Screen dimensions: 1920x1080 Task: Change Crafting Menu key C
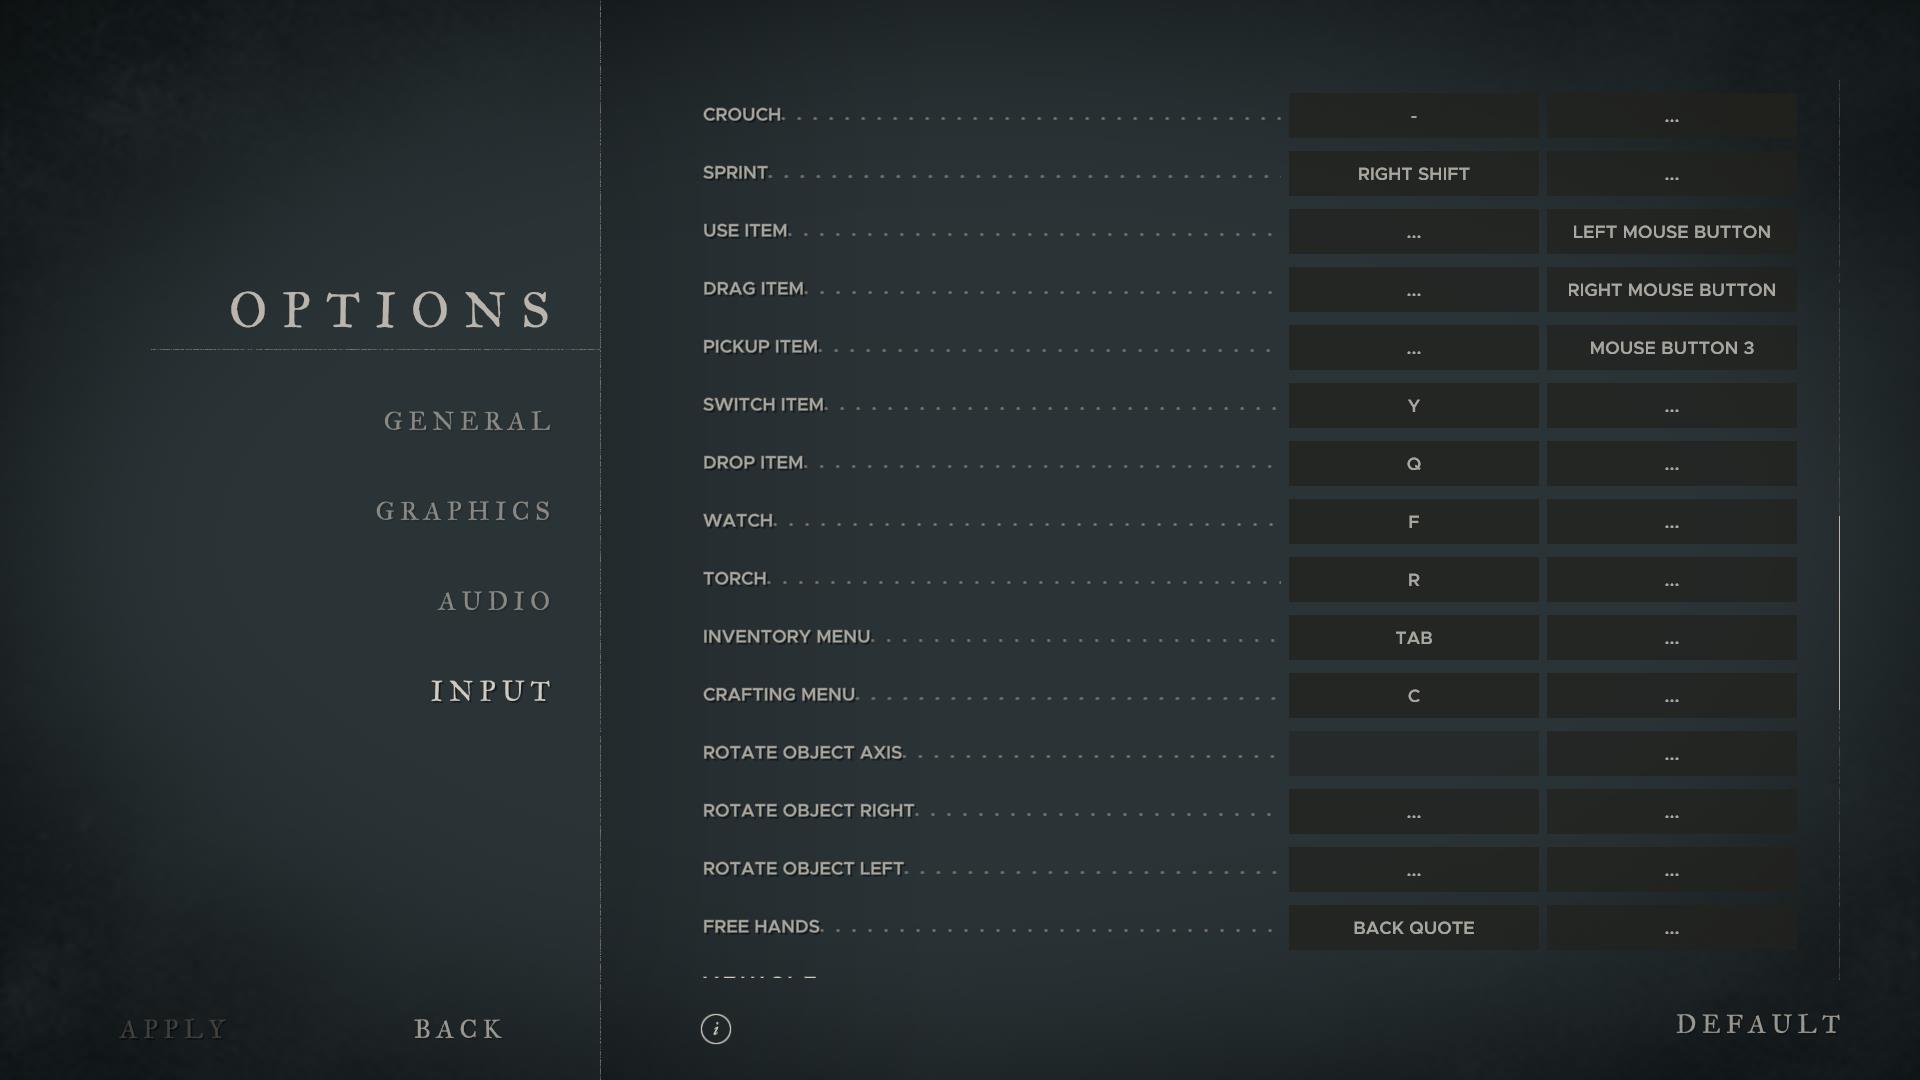[x=1413, y=696]
